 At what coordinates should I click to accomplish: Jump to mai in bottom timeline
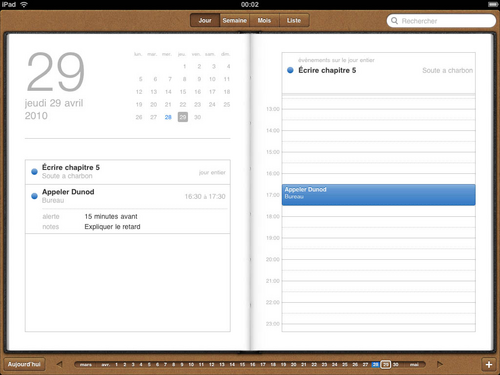414,364
